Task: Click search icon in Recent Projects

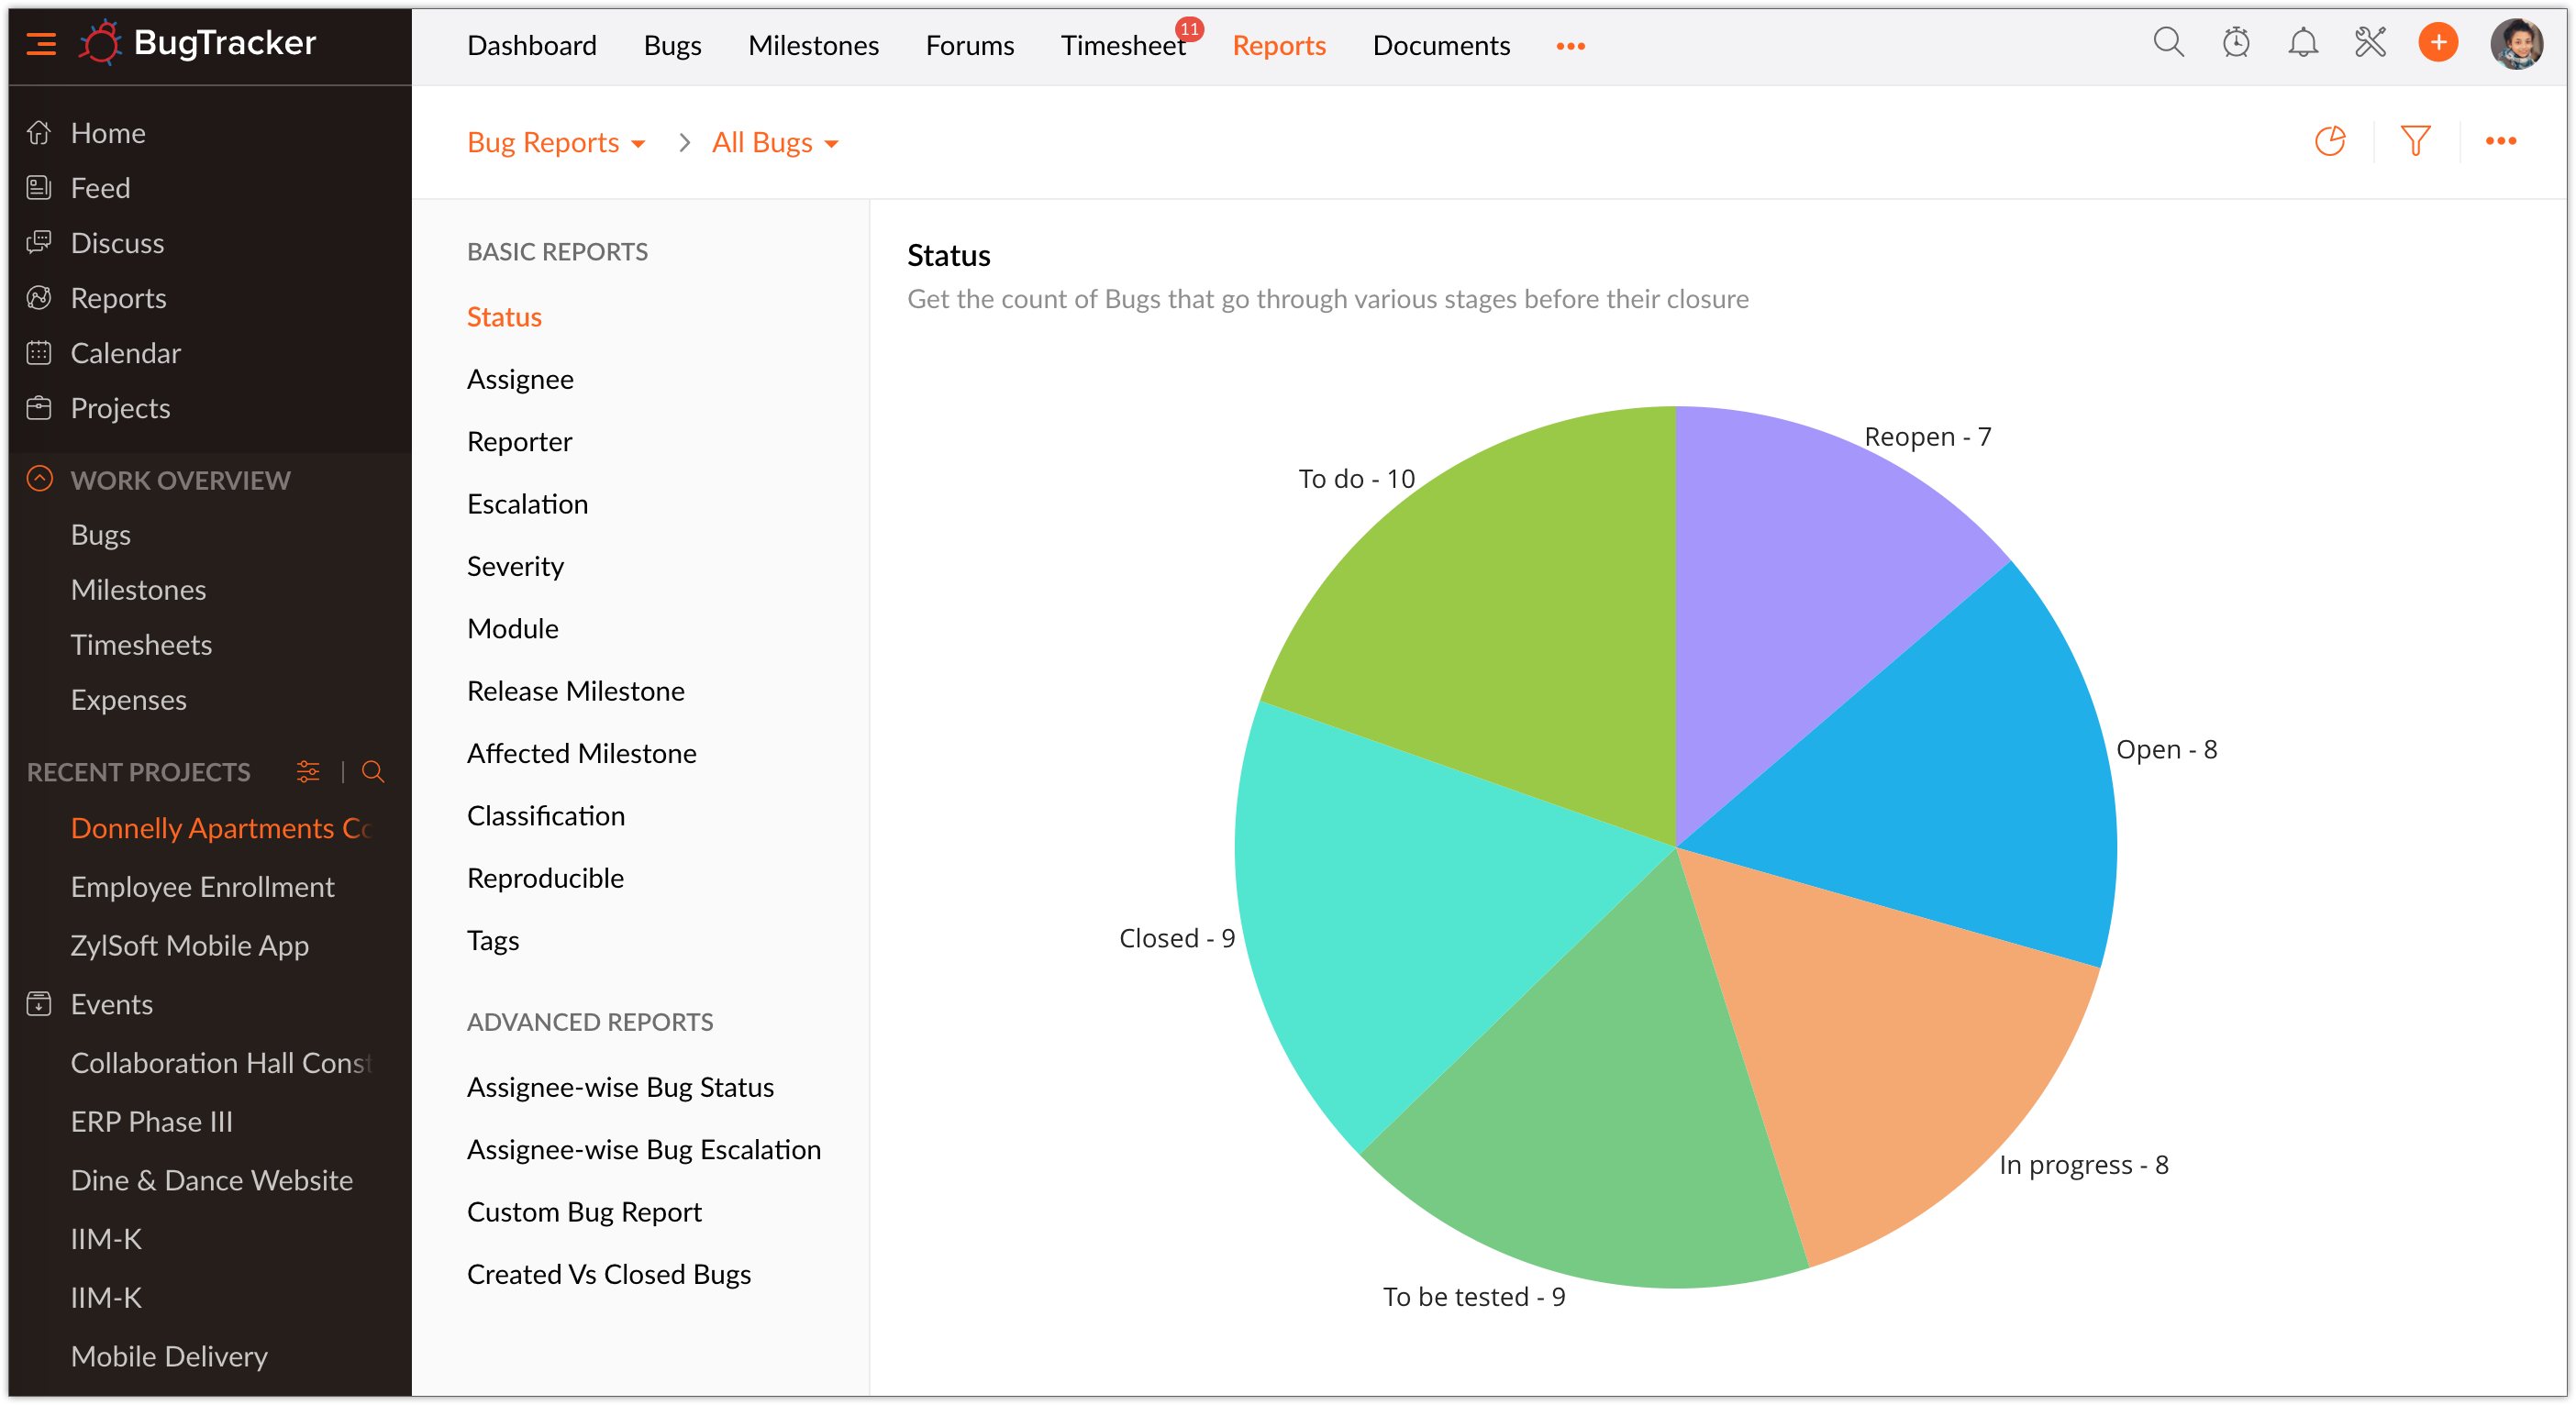Action: point(372,772)
